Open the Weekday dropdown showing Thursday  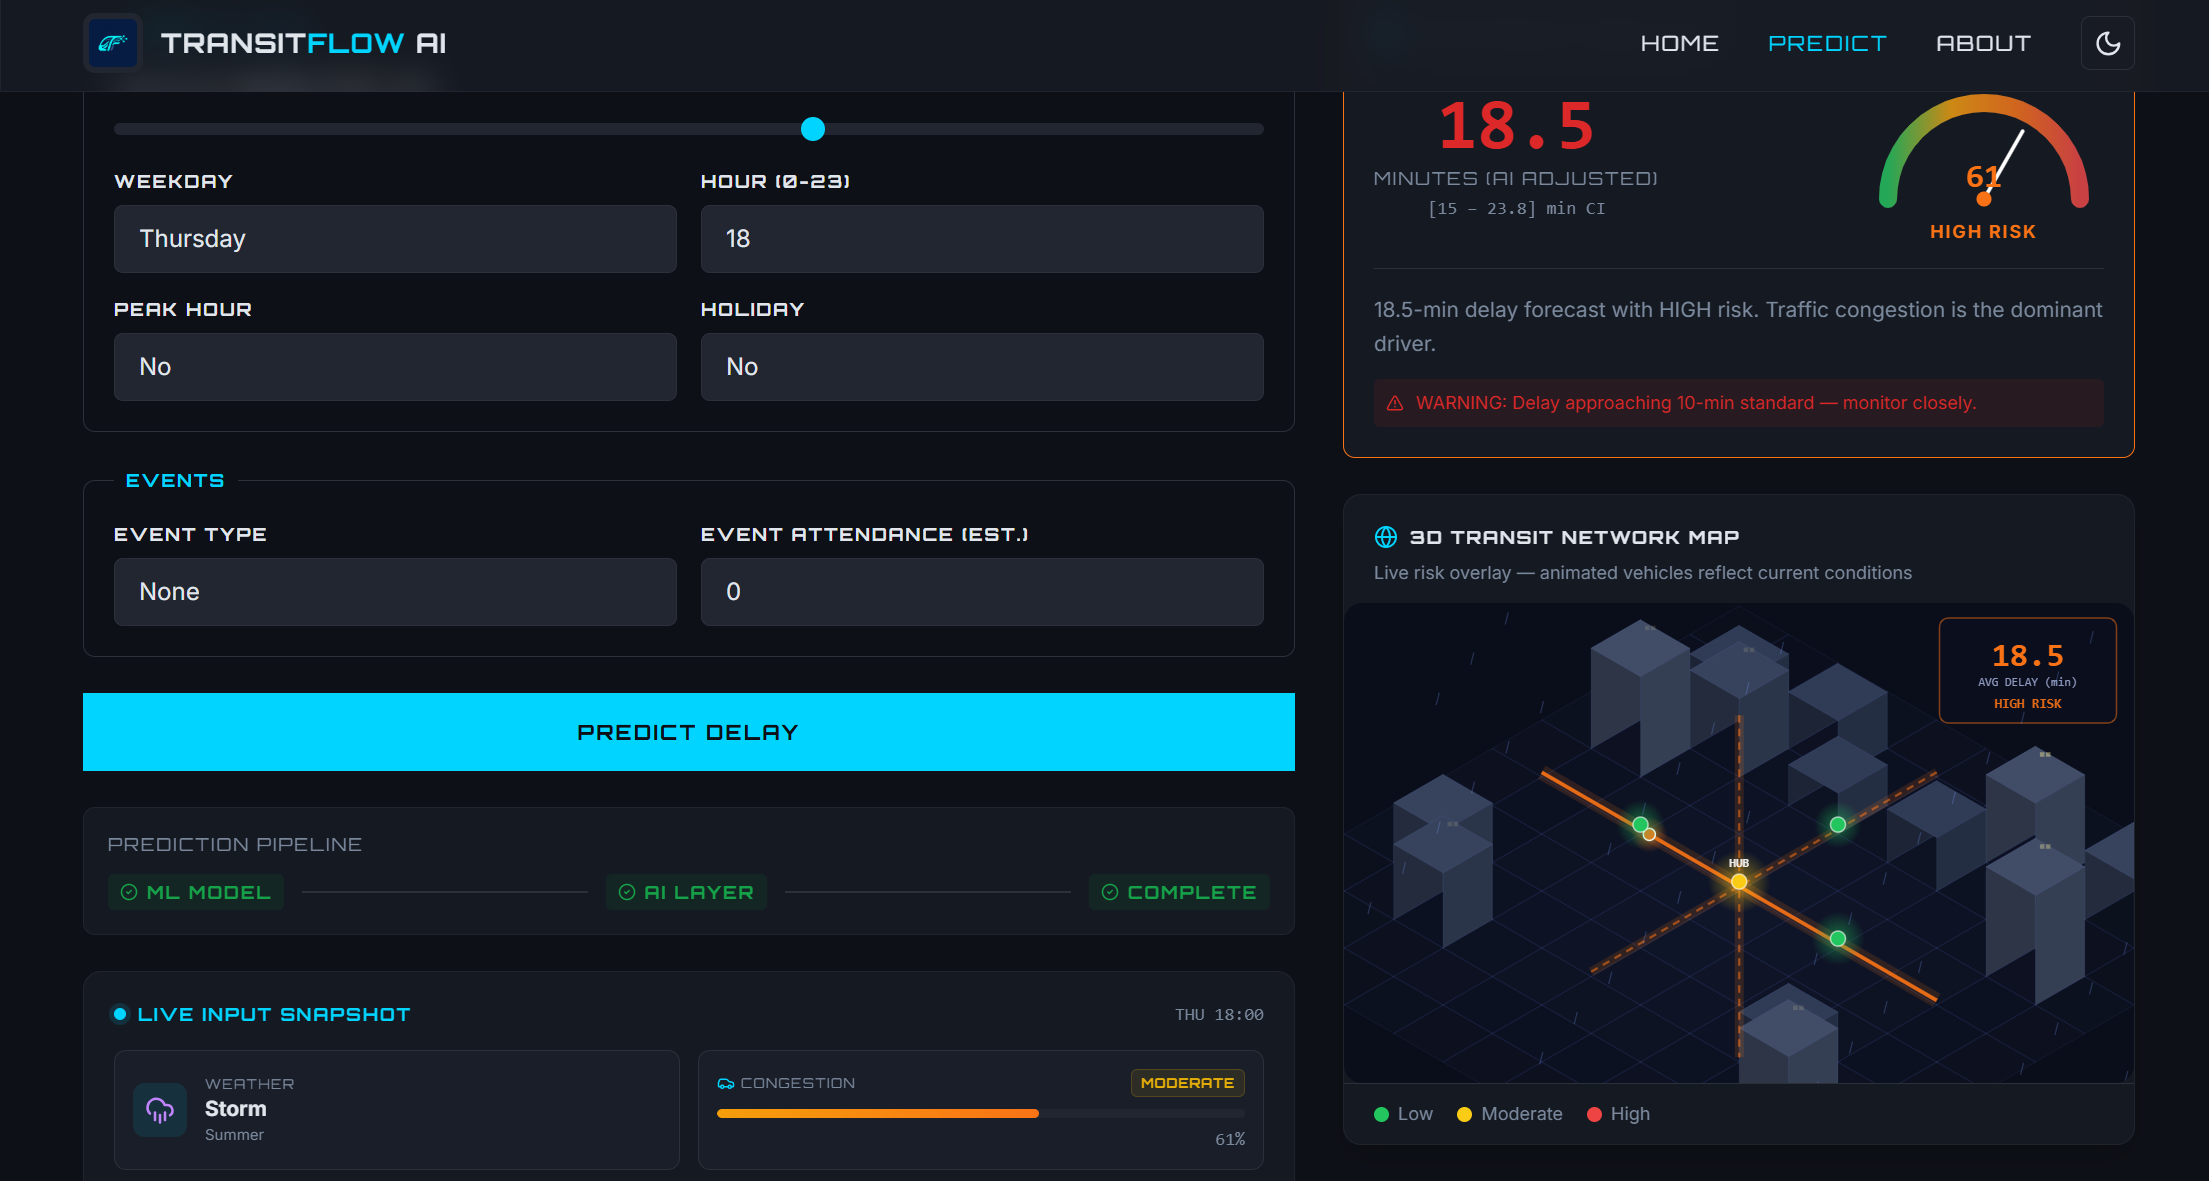[x=395, y=239]
